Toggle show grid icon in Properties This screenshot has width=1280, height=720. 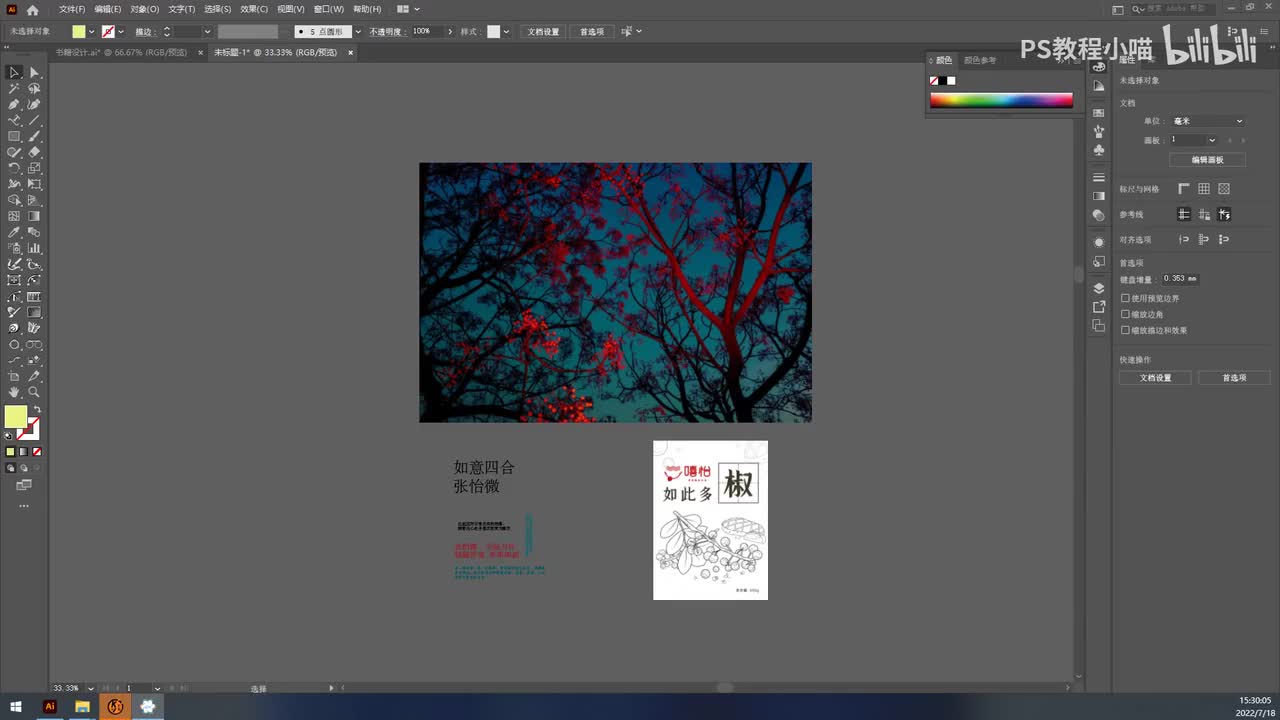pos(1204,189)
